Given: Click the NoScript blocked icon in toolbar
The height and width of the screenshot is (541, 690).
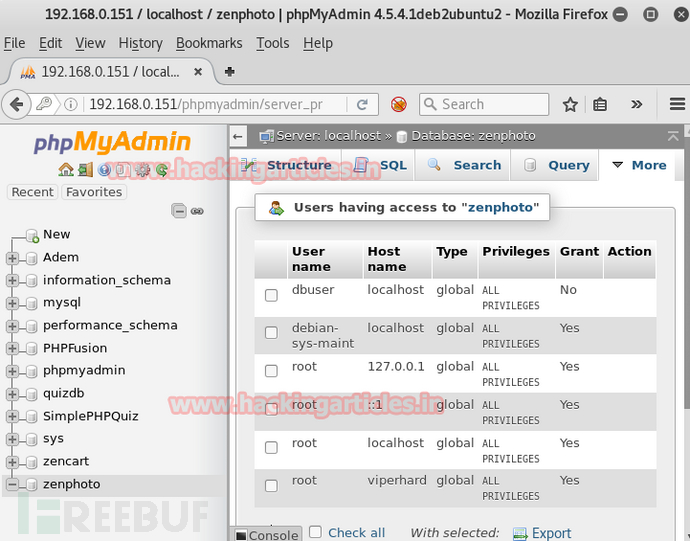Looking at the screenshot, I should pyautogui.click(x=399, y=104).
